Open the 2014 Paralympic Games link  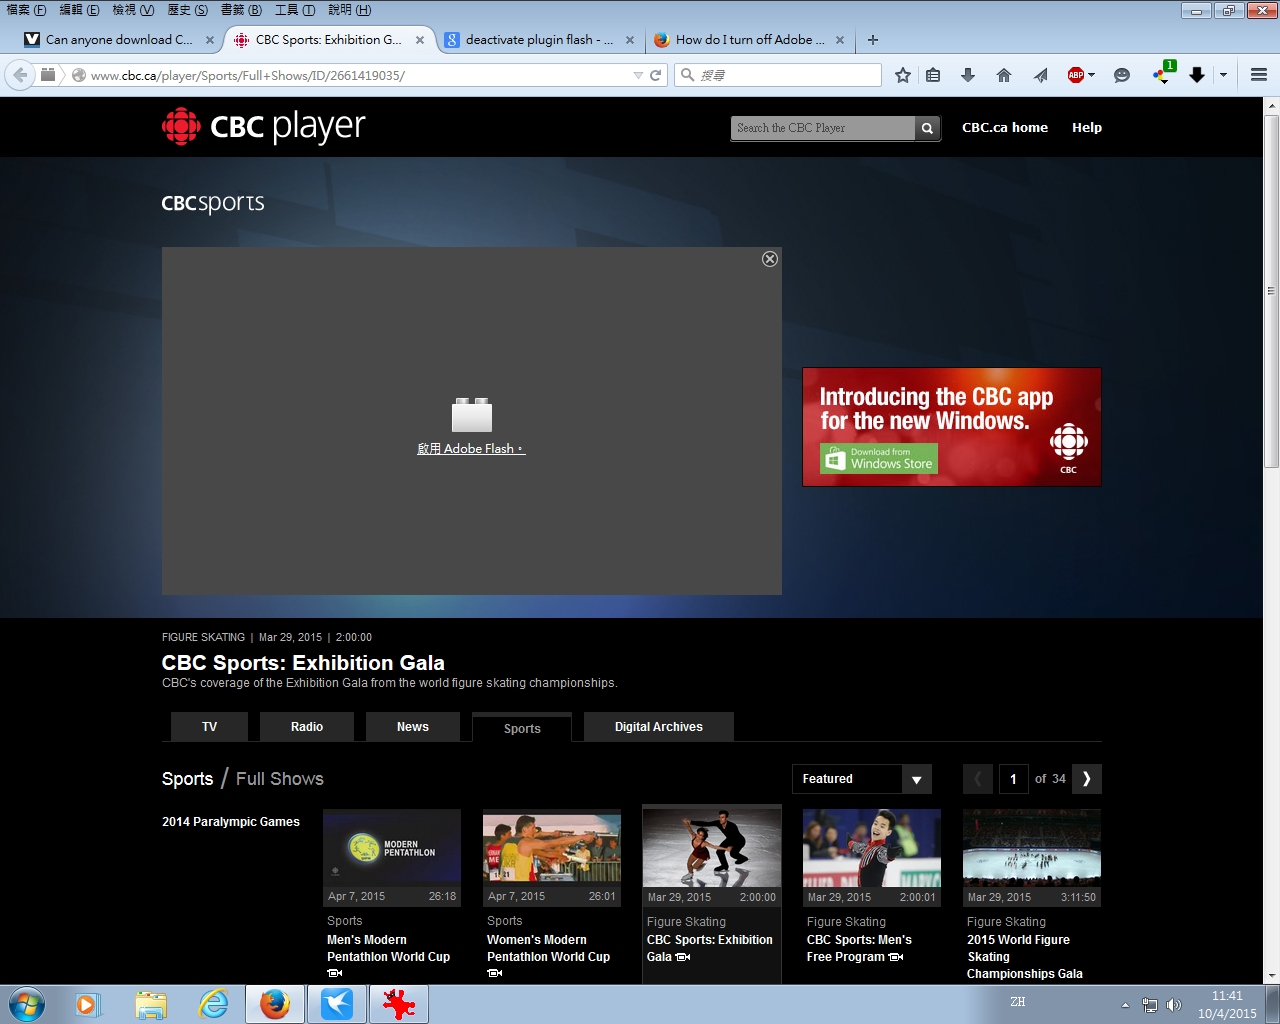(231, 822)
